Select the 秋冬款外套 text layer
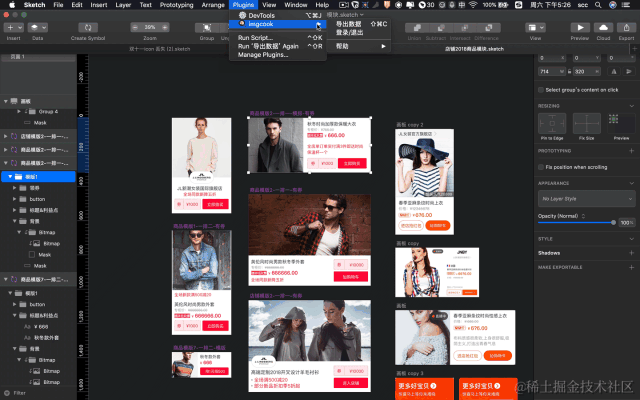The width and height of the screenshot is (640, 400). pyautogui.click(x=47, y=338)
